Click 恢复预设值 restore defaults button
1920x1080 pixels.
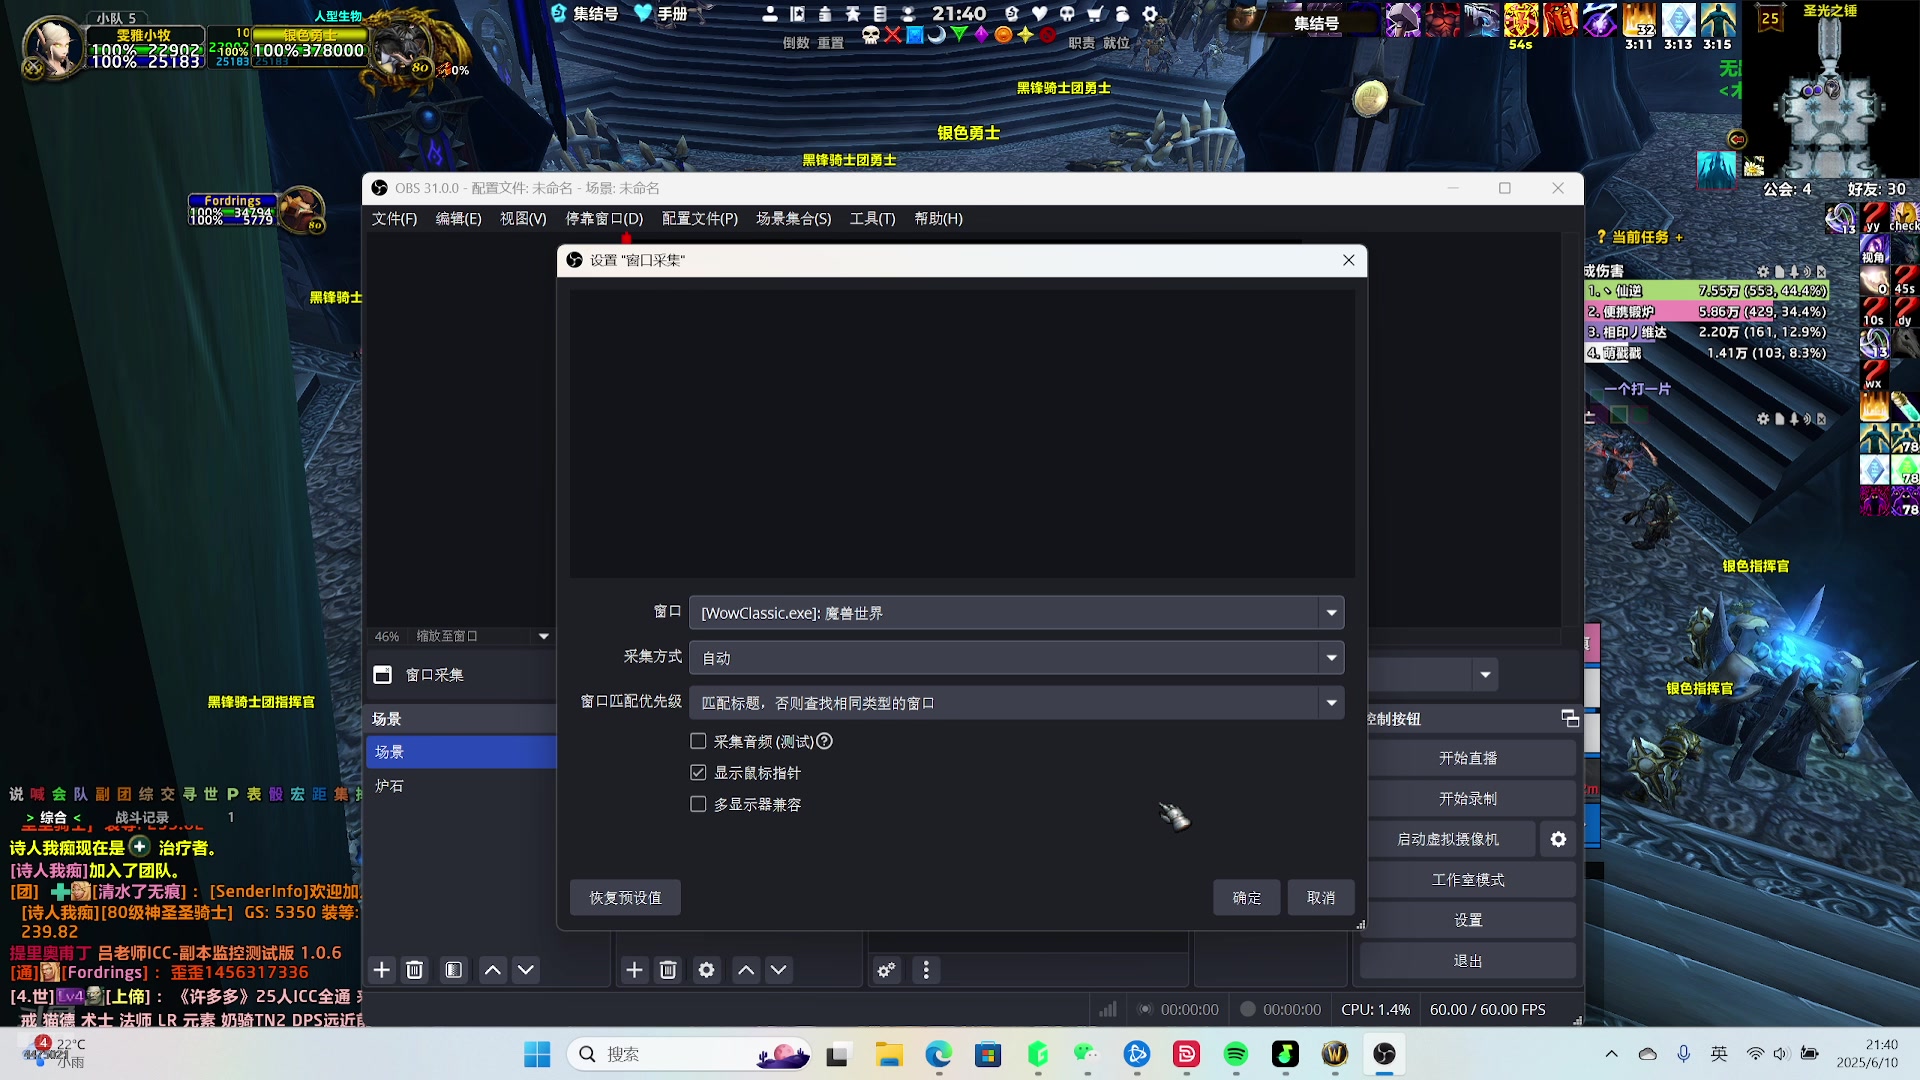[625, 898]
